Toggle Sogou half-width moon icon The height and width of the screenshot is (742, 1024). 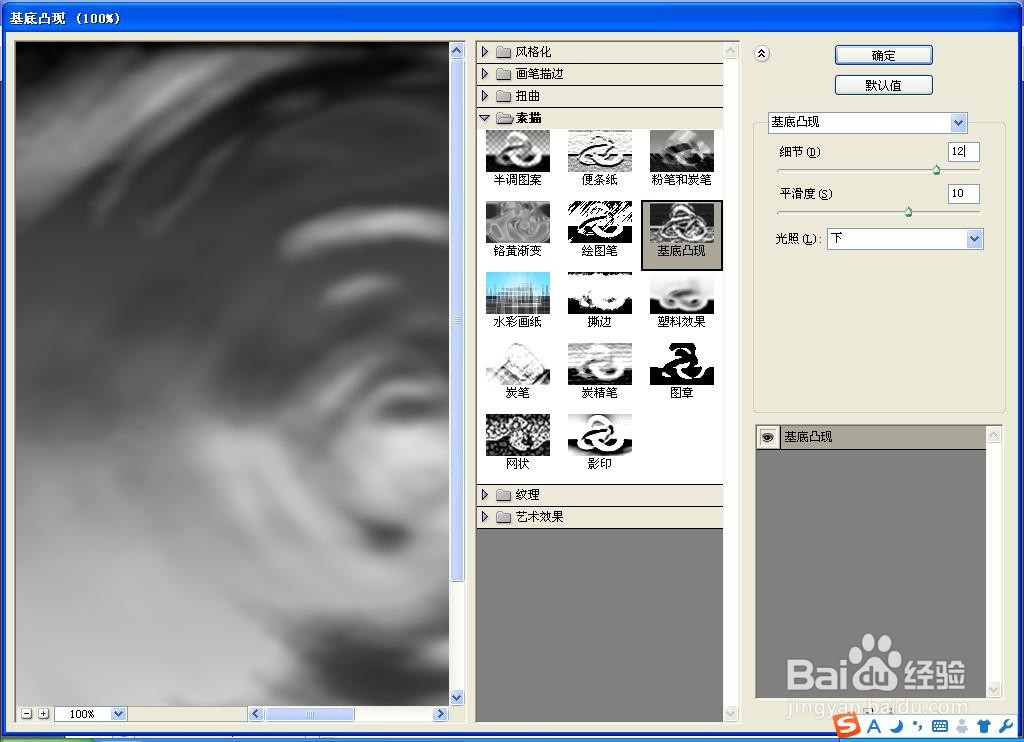tap(898, 726)
